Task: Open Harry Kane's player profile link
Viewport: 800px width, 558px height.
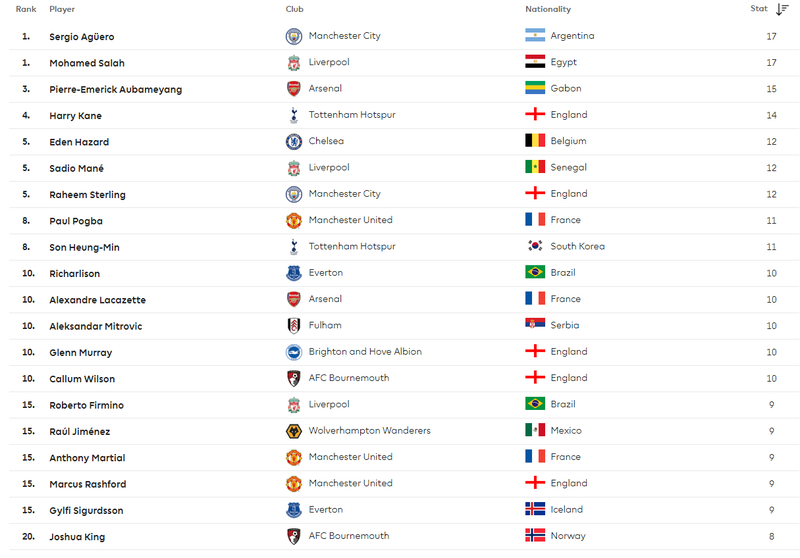Action: click(76, 116)
